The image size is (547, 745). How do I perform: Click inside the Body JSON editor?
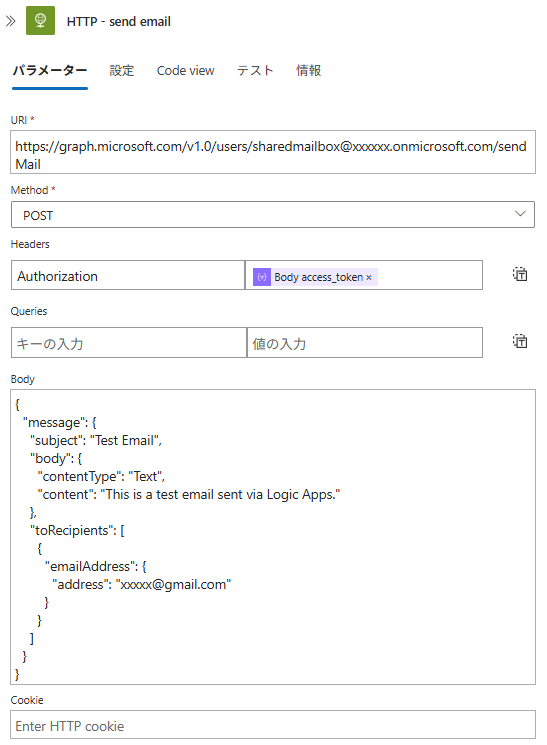click(273, 537)
